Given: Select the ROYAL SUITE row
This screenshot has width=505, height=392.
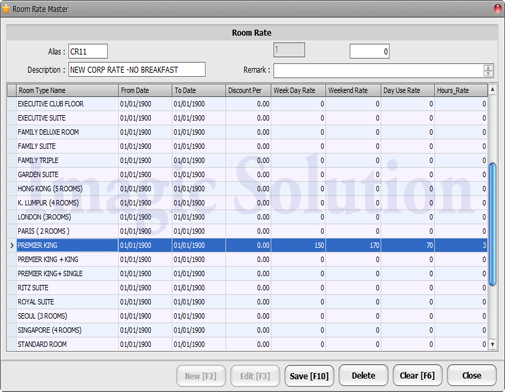Looking at the screenshot, I should tap(247, 302).
